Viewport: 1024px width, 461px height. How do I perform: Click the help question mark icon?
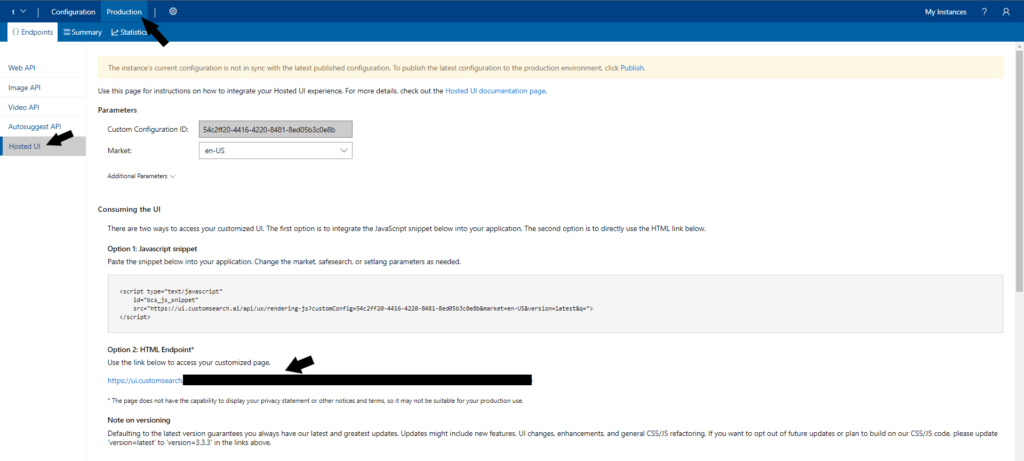coord(984,11)
